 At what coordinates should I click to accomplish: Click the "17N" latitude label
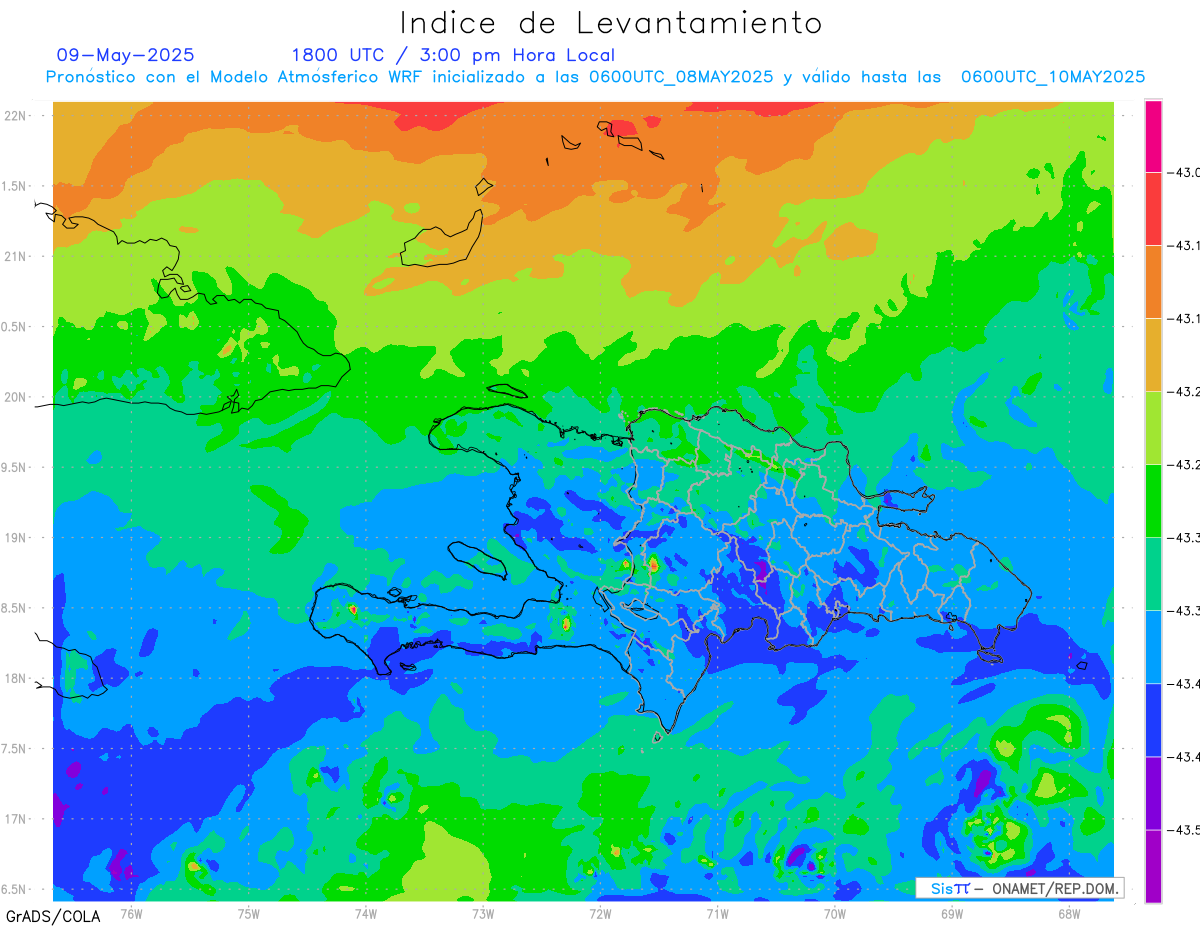tap(16, 819)
